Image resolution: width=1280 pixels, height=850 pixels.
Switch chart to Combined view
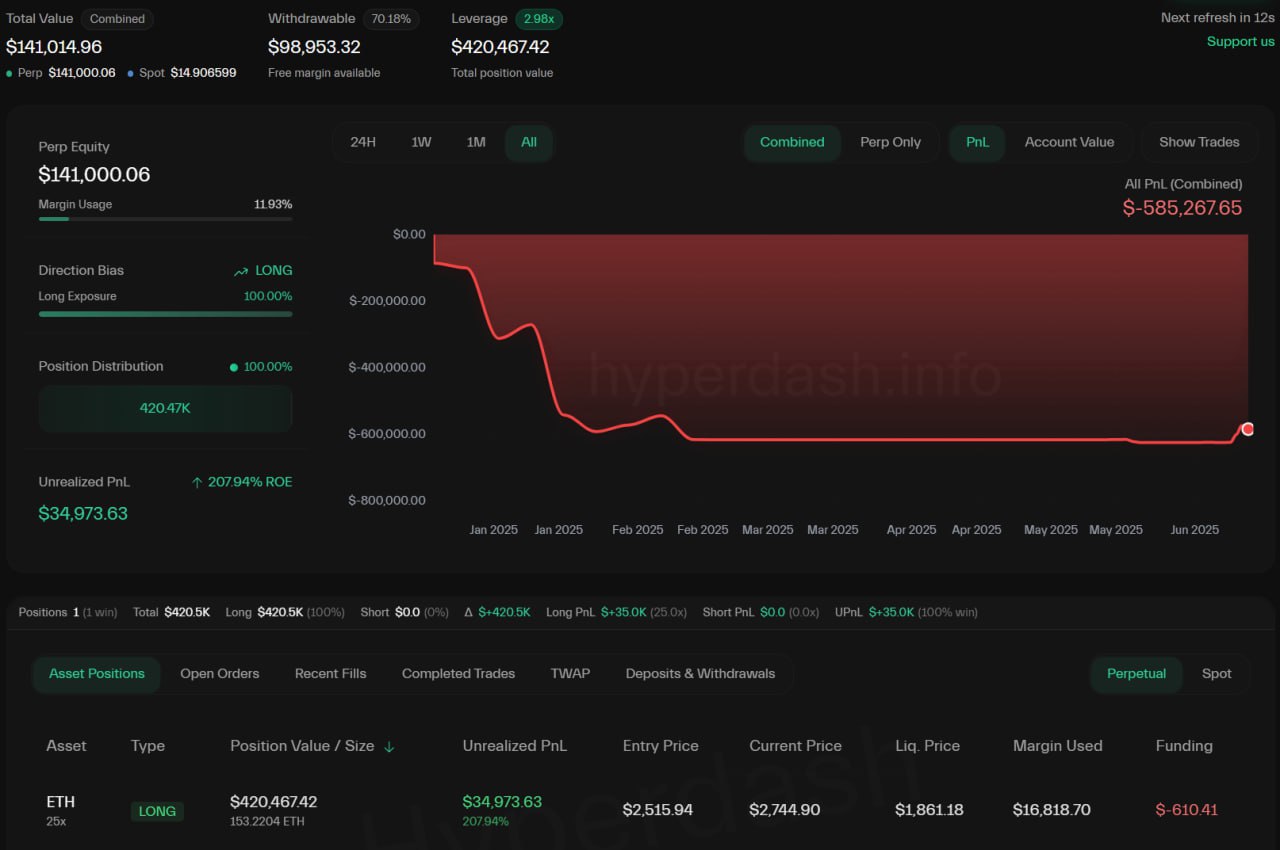pyautogui.click(x=792, y=142)
